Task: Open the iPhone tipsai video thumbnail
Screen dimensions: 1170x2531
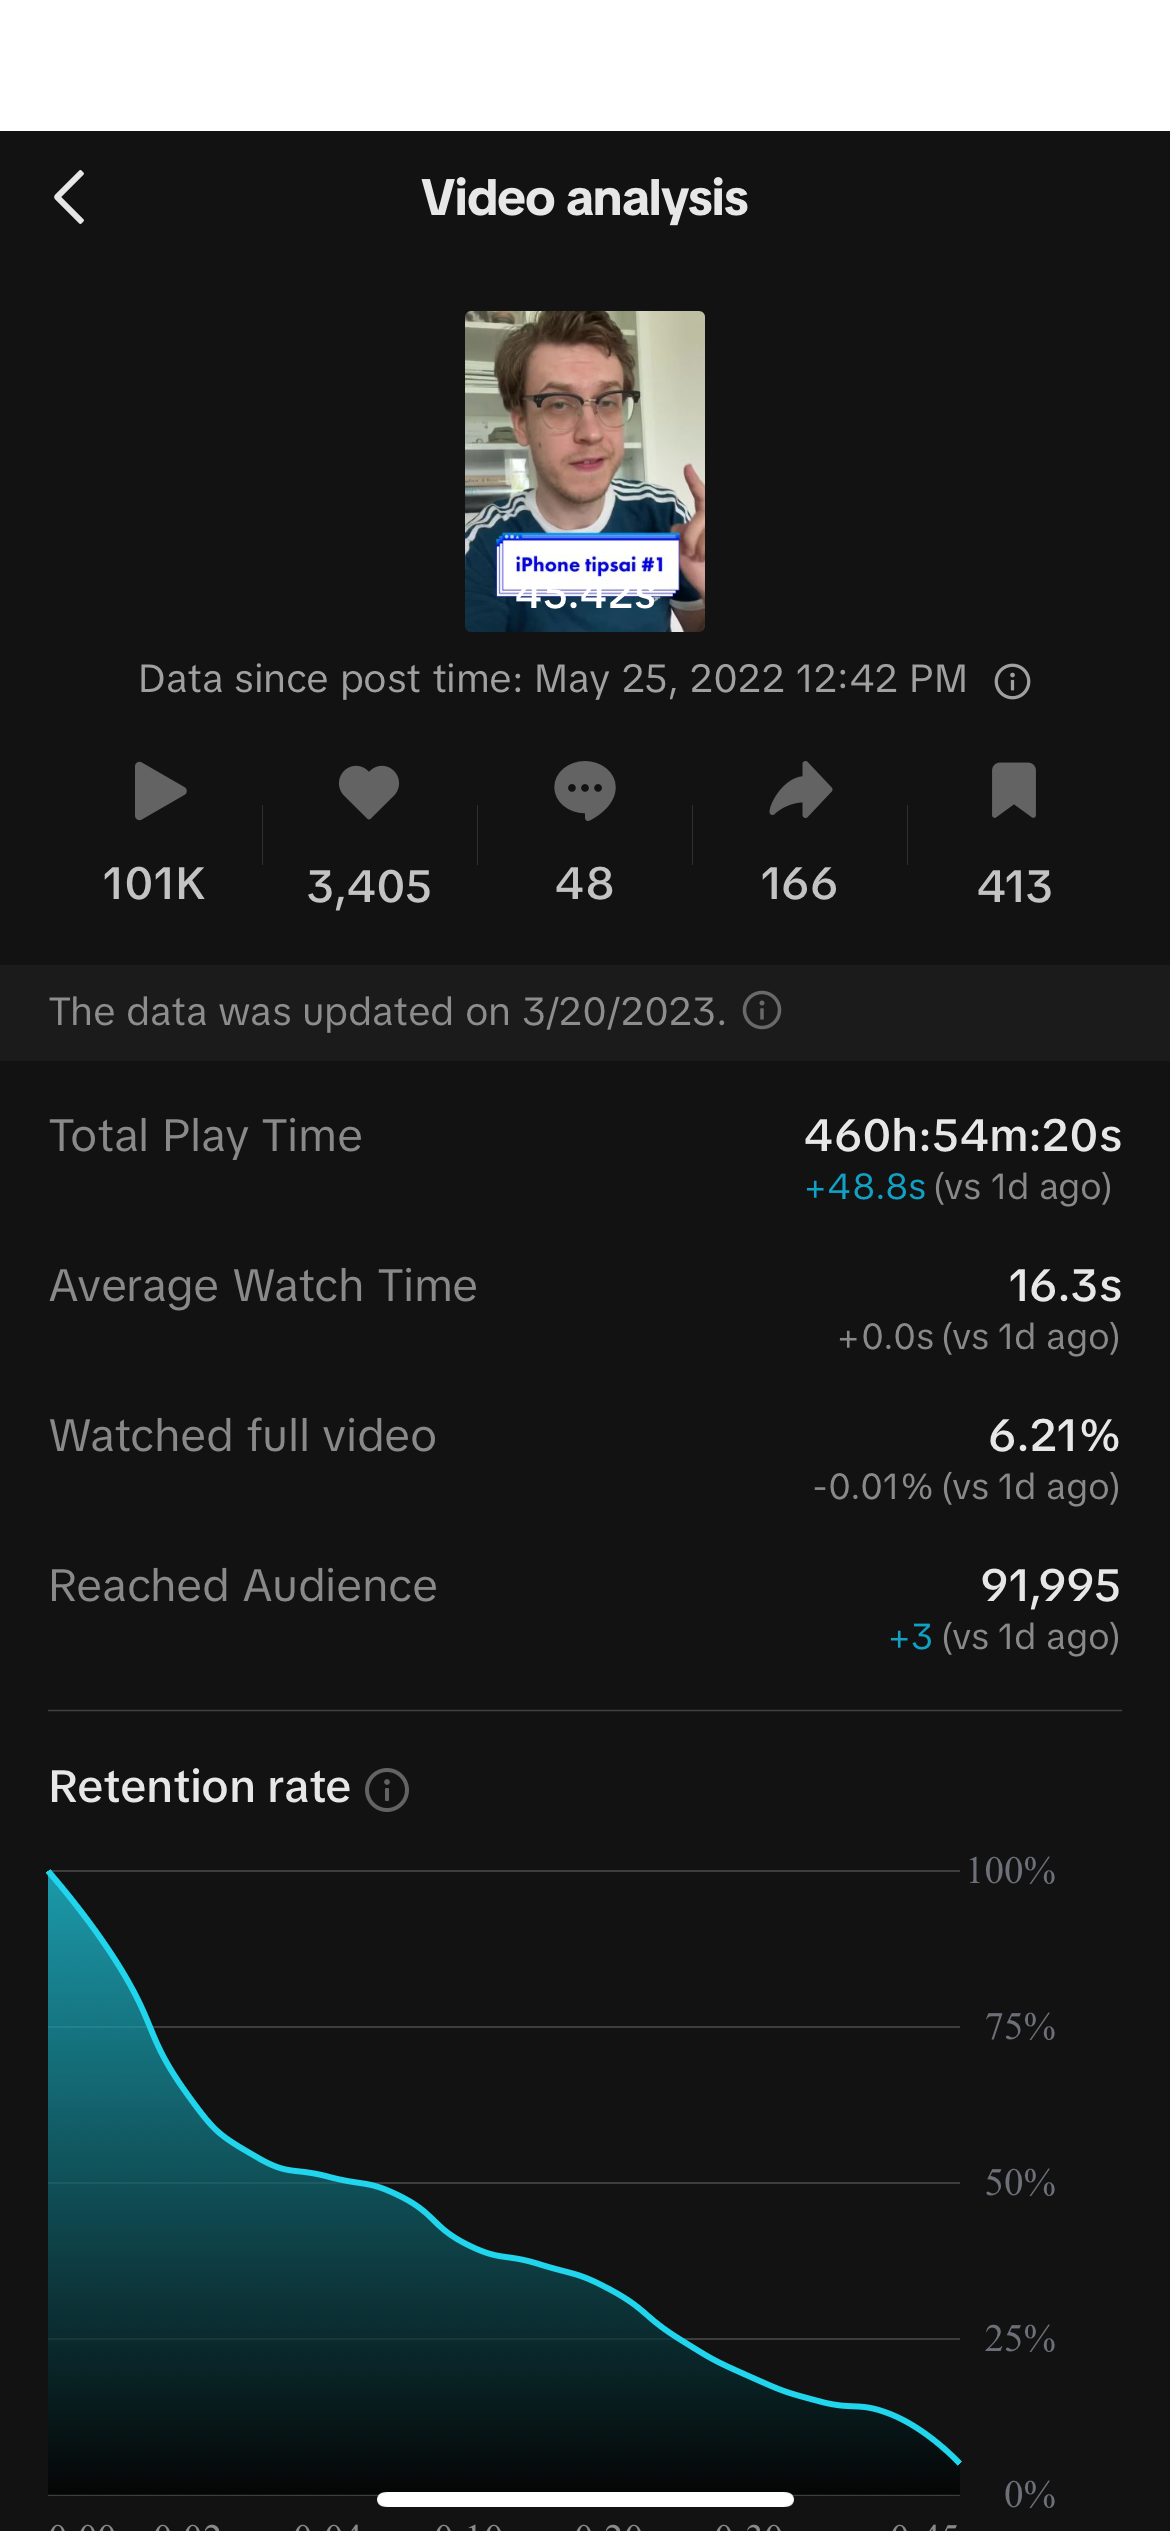Action: coord(585,471)
